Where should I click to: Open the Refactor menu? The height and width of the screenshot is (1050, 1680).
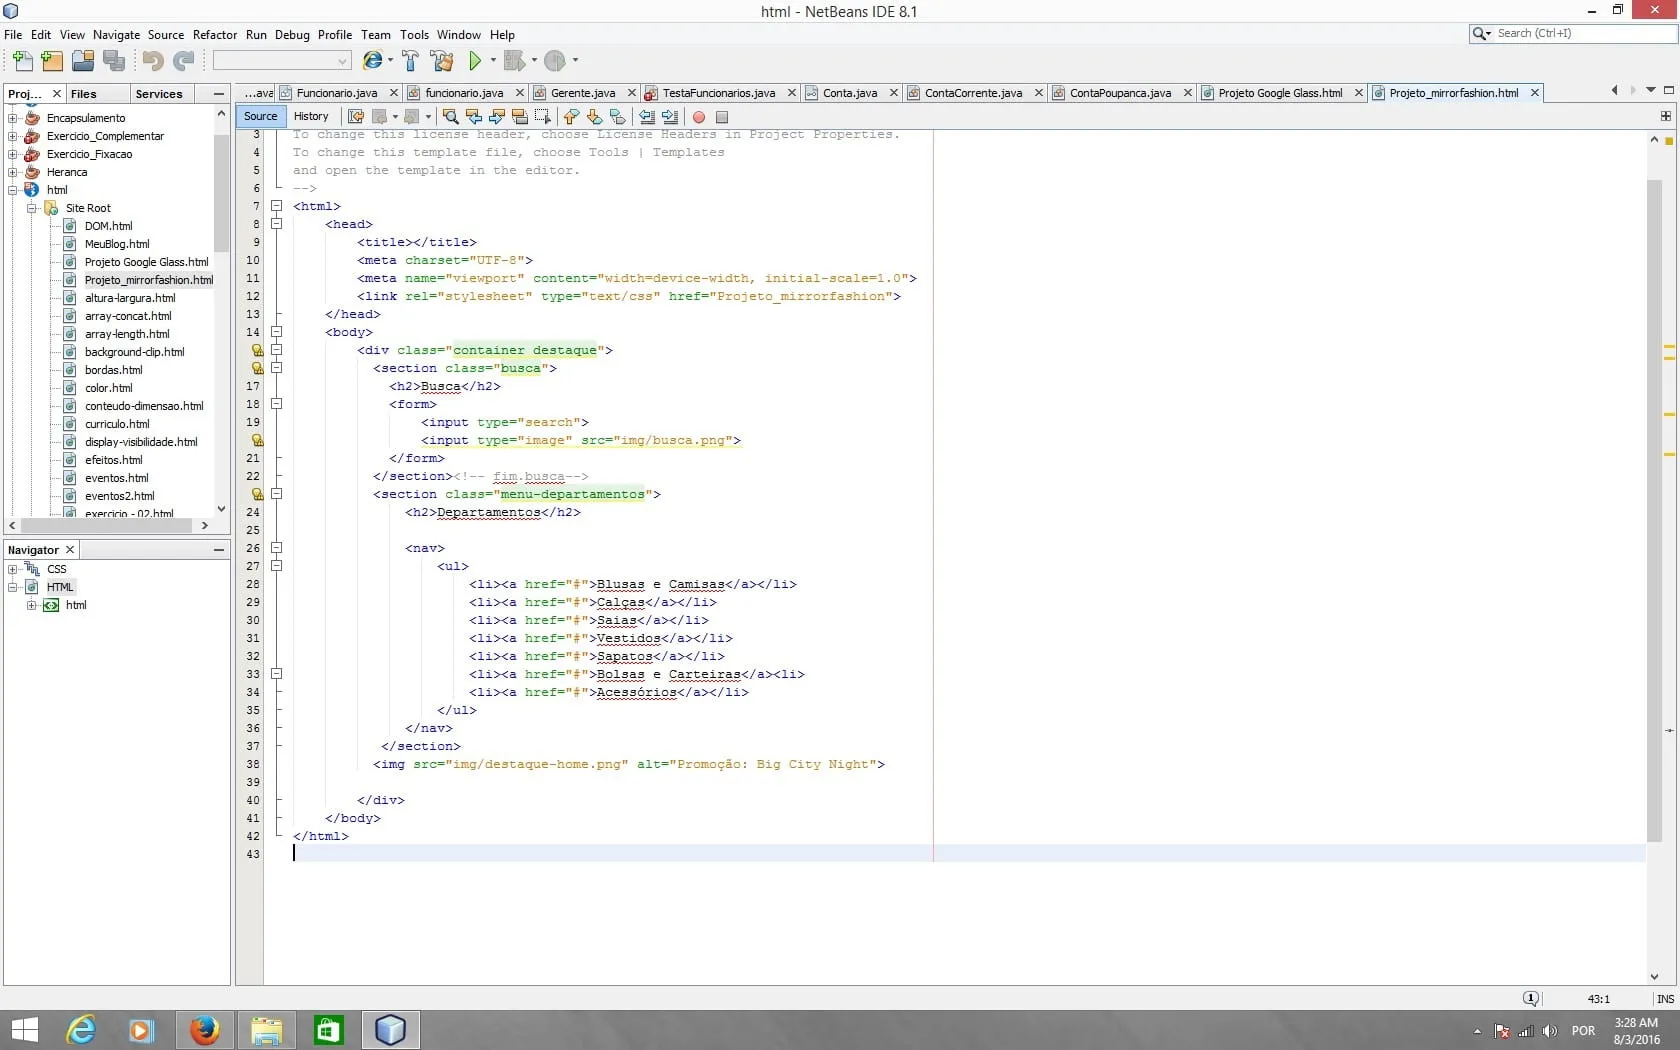click(215, 35)
